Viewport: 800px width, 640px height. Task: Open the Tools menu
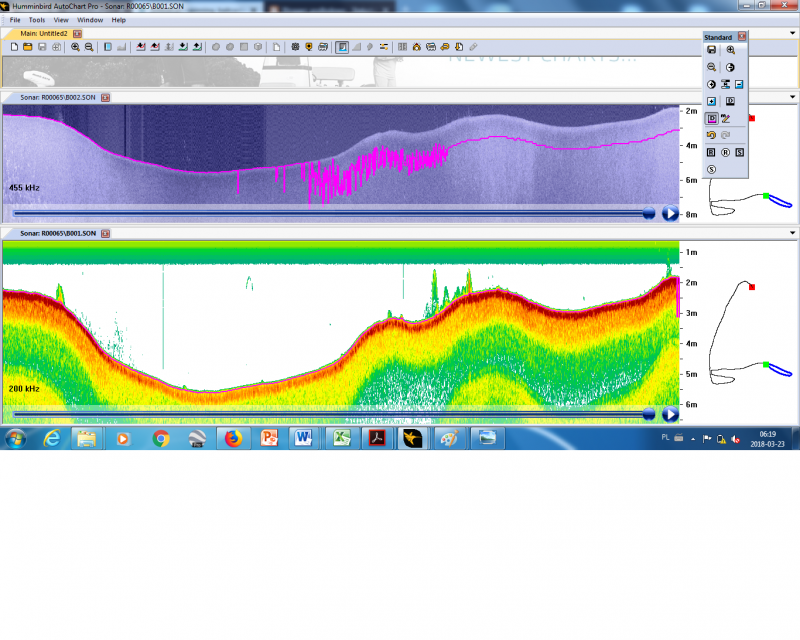tap(37, 20)
